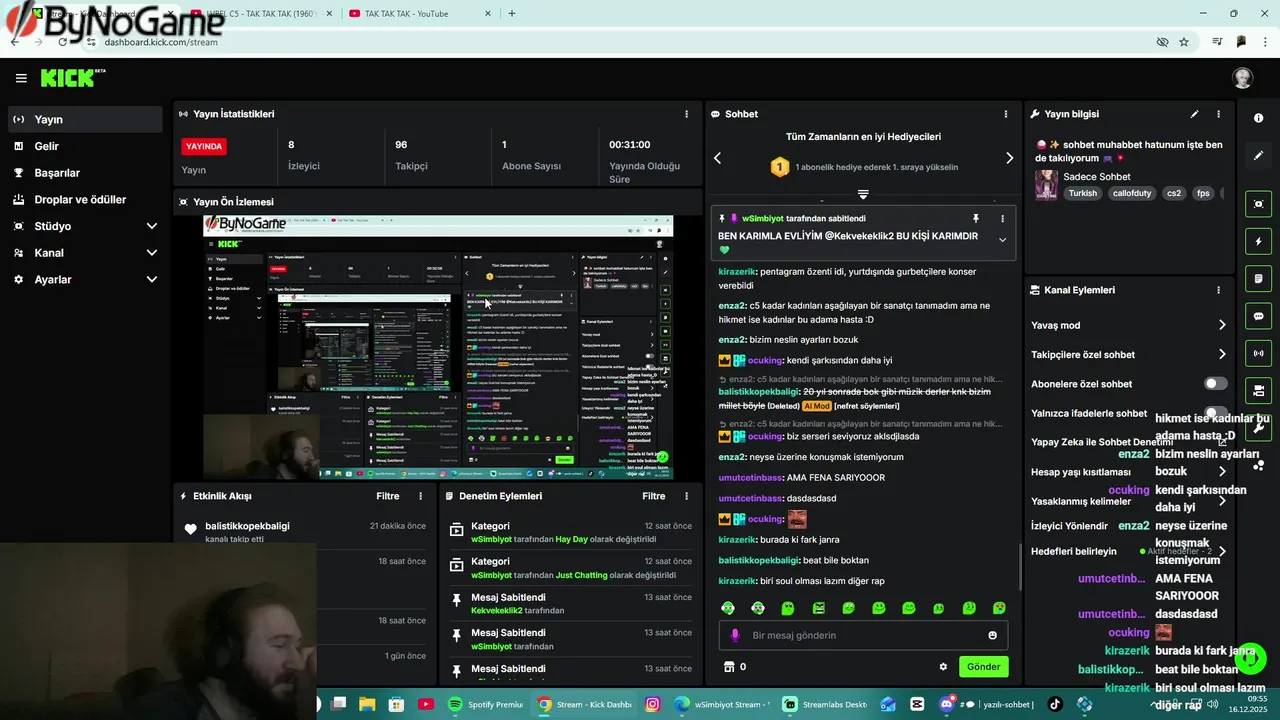The image size is (1280, 720).
Task: Click the red YAYINDA live badge
Action: coord(204,146)
